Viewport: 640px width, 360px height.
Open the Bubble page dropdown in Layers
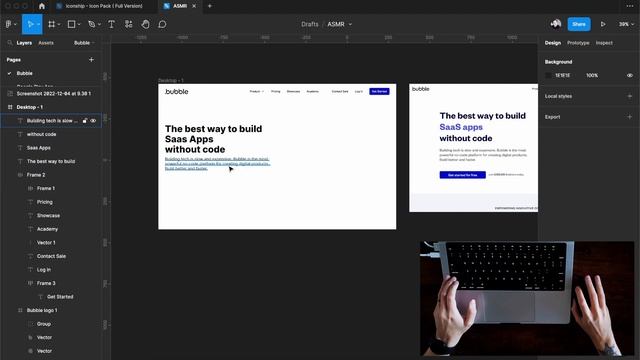[84, 42]
